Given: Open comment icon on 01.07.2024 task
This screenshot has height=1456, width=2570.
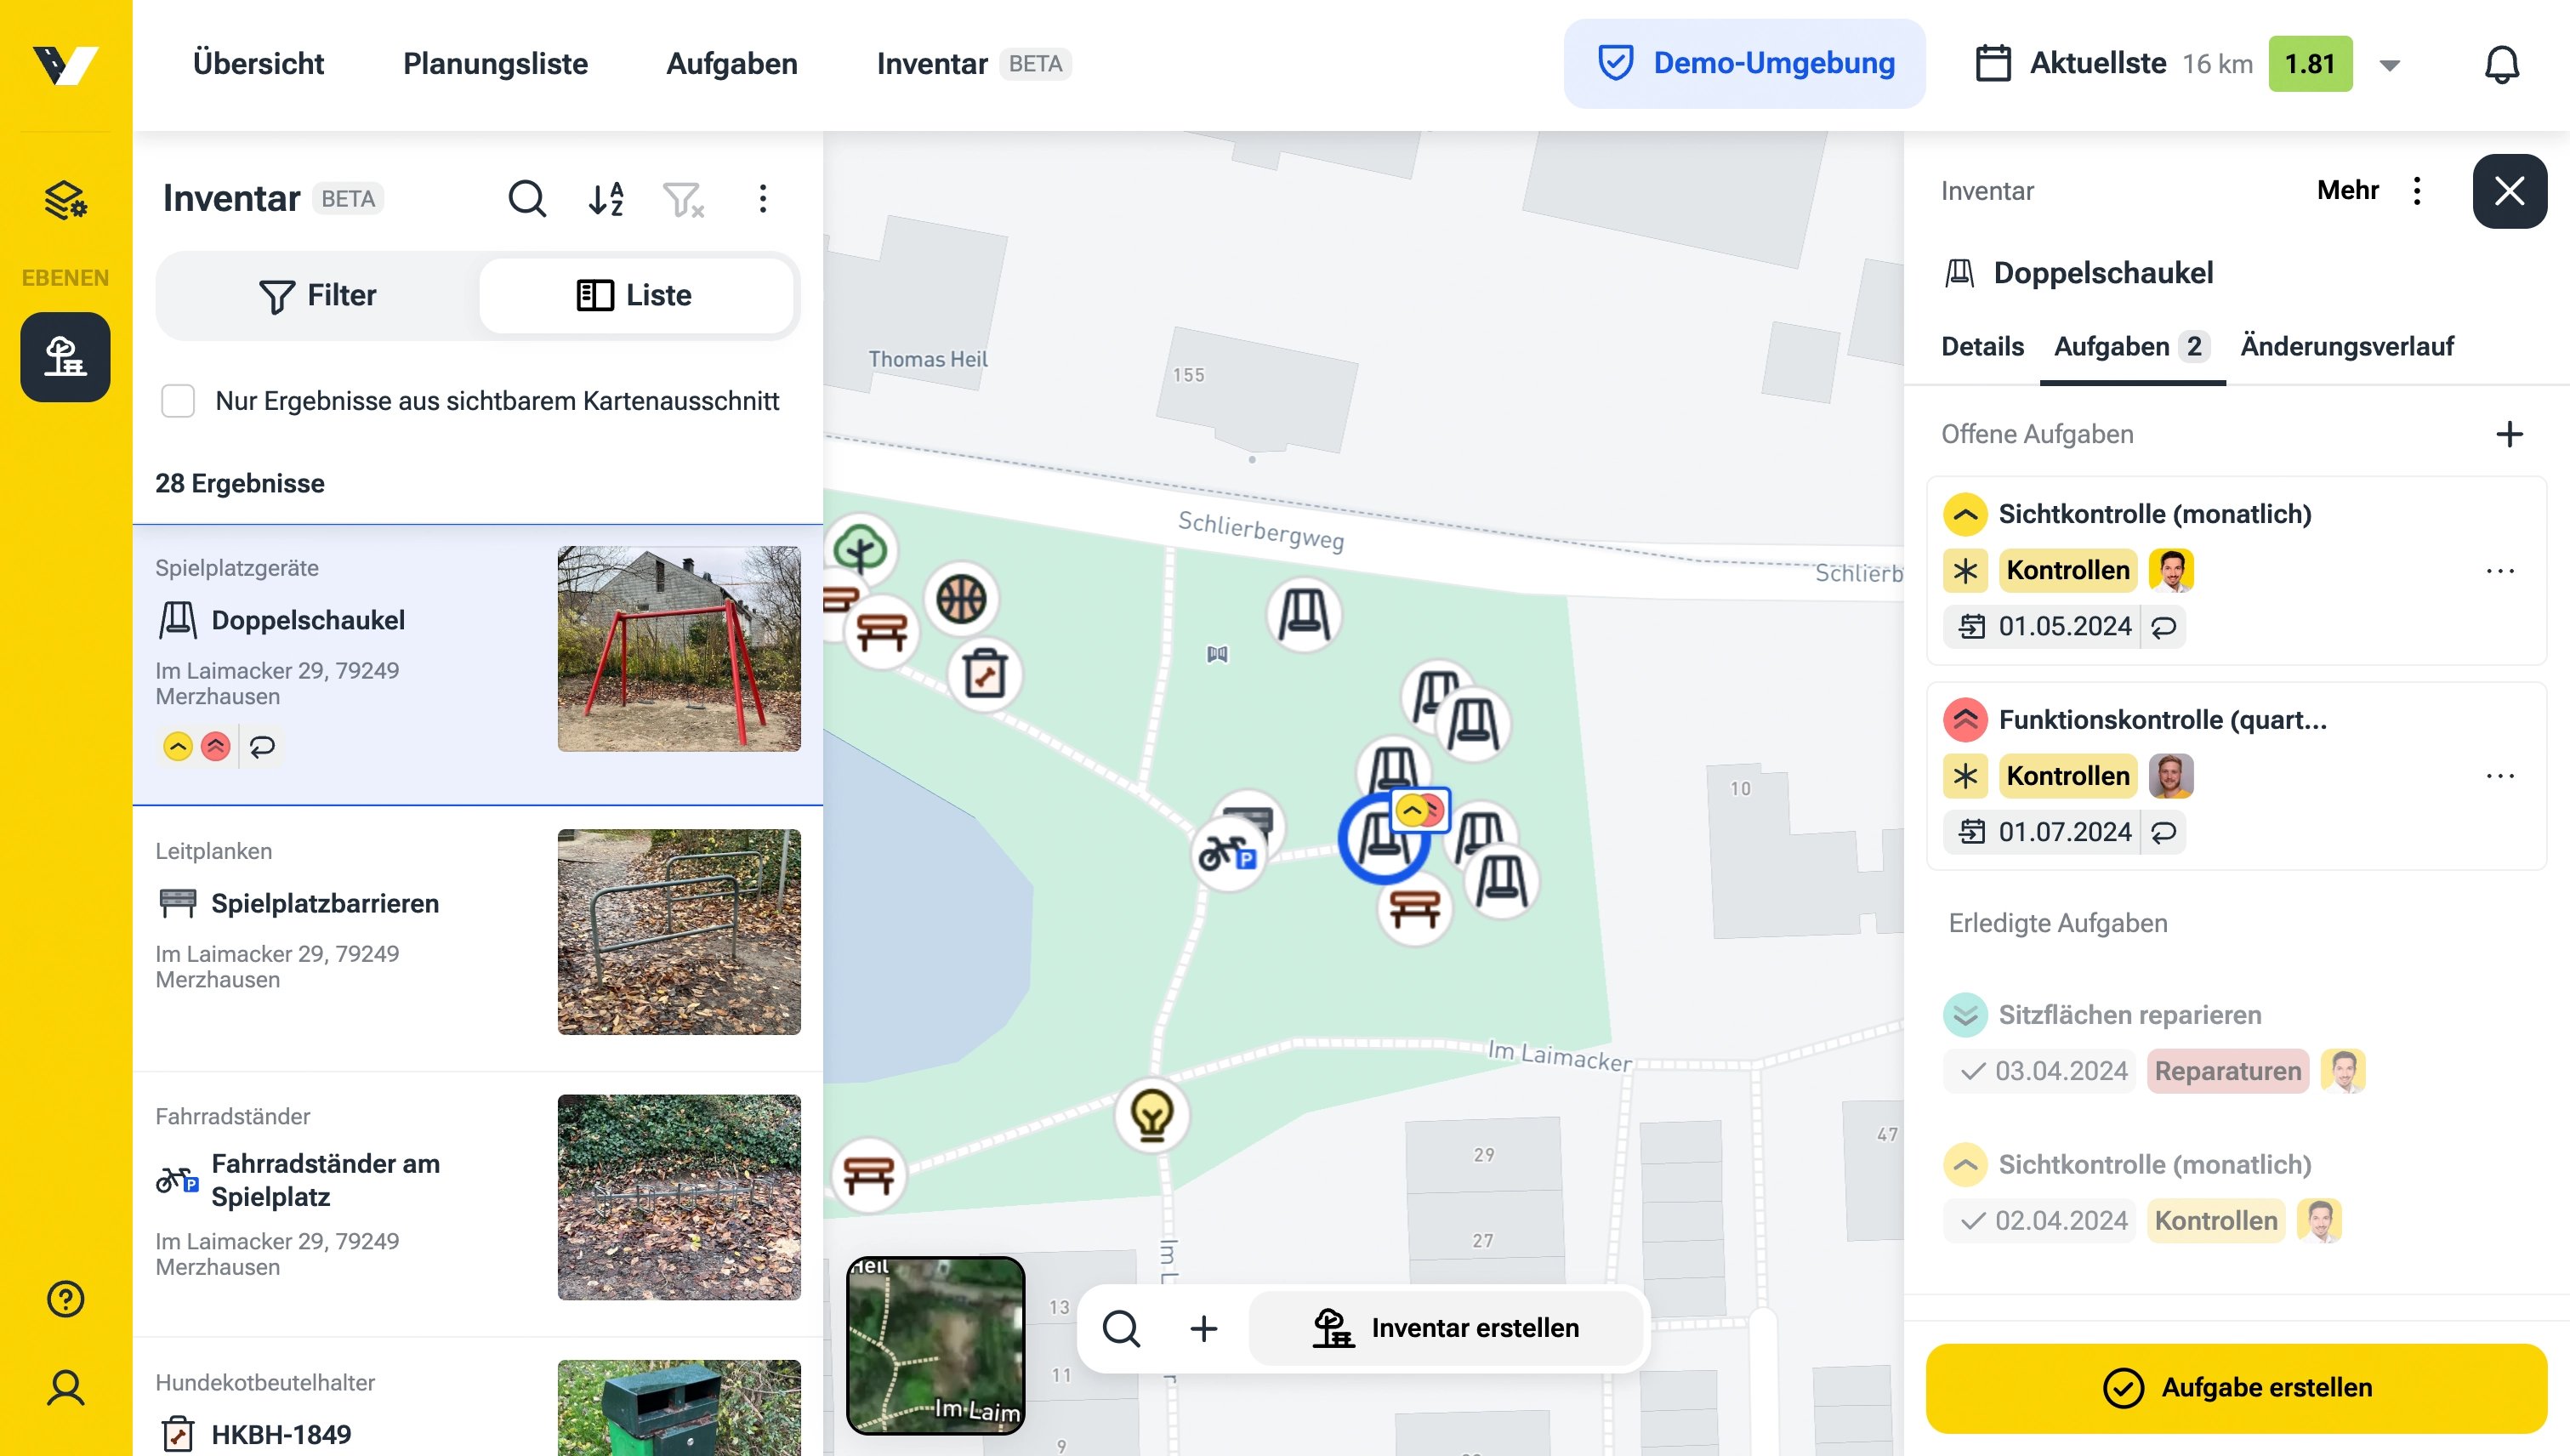Looking at the screenshot, I should click(x=2163, y=832).
